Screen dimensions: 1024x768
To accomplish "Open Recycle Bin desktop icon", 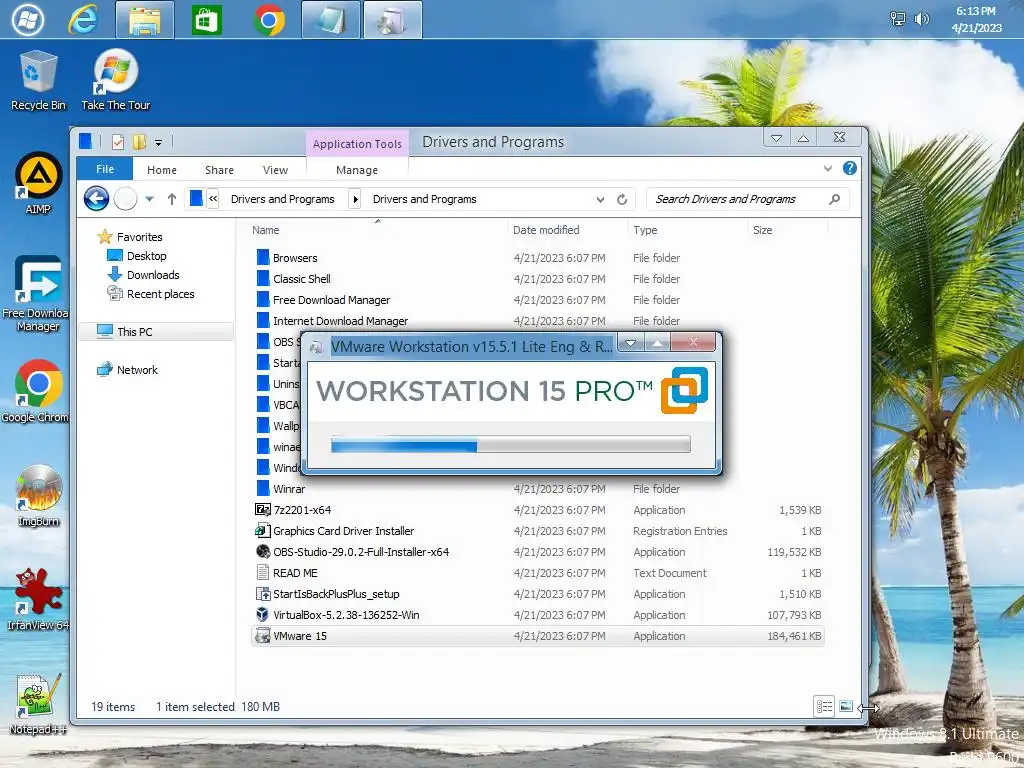I will coord(38,80).
